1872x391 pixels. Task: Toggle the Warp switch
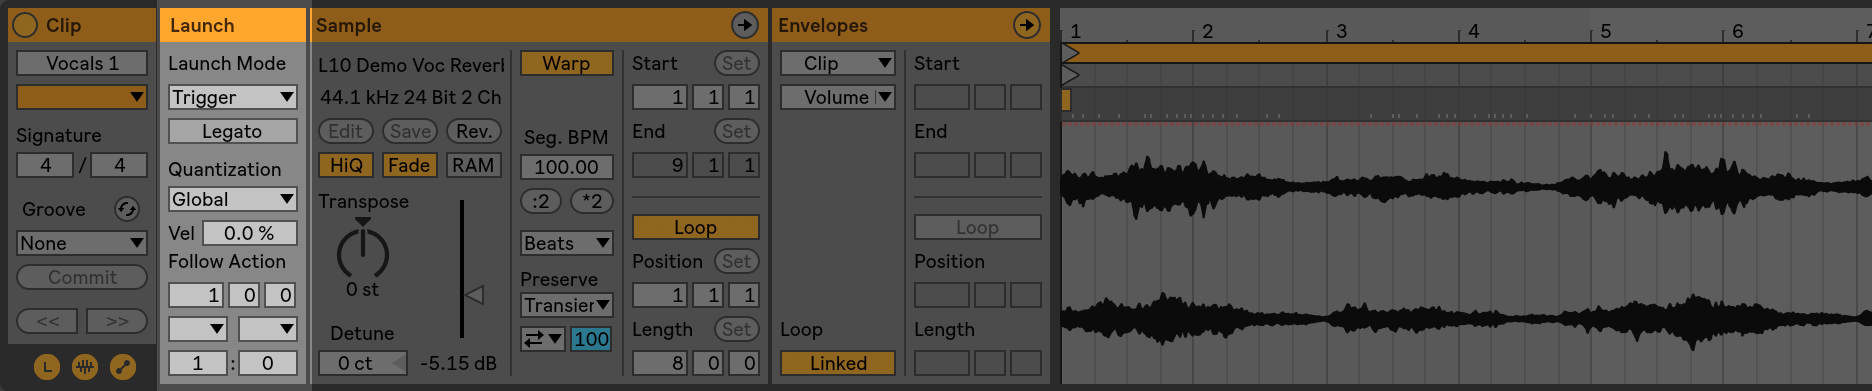point(566,63)
